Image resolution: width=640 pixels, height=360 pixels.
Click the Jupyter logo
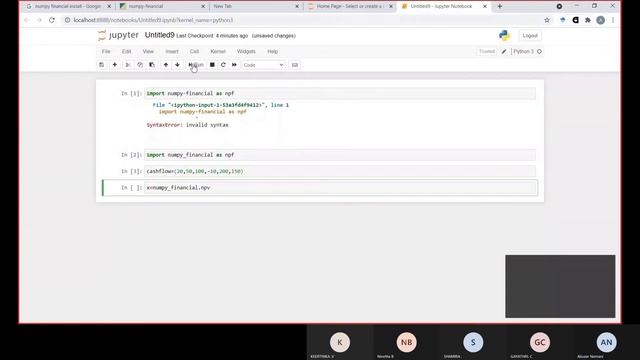(118, 36)
